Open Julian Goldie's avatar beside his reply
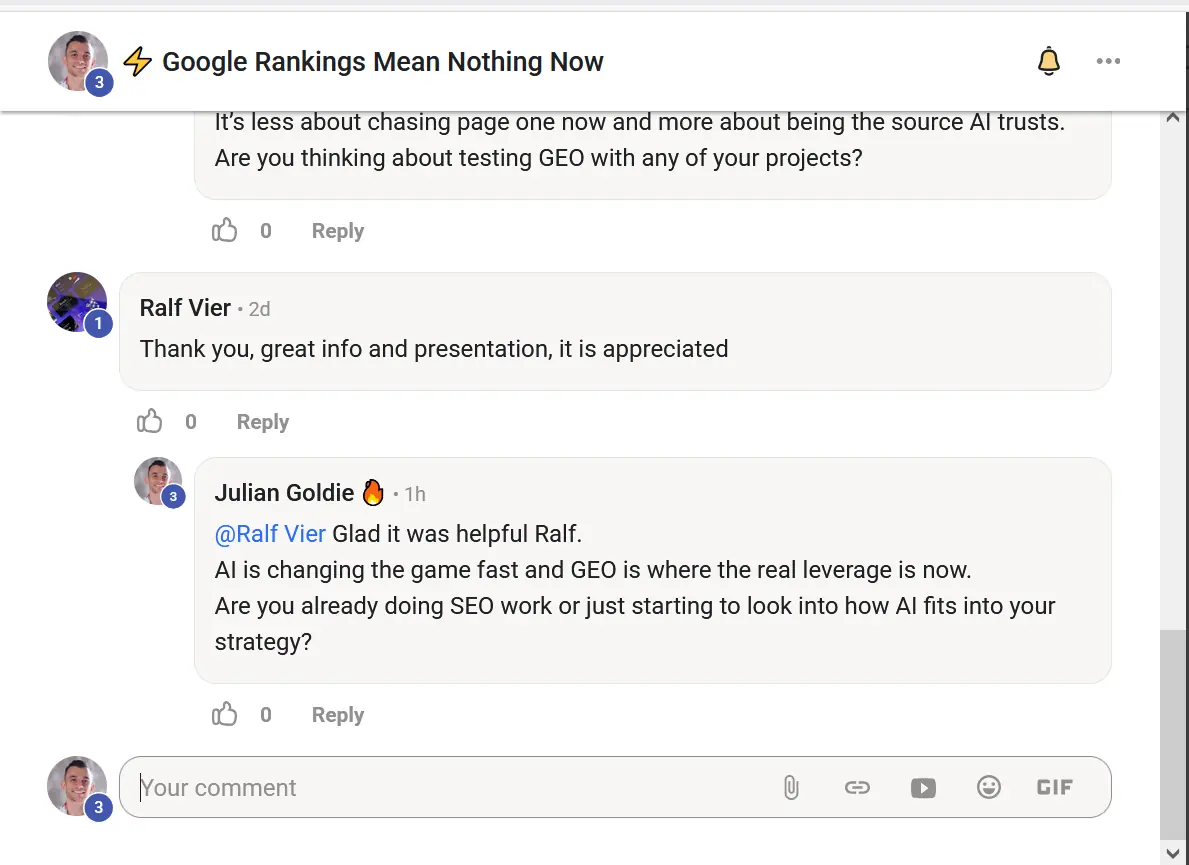 (x=158, y=481)
